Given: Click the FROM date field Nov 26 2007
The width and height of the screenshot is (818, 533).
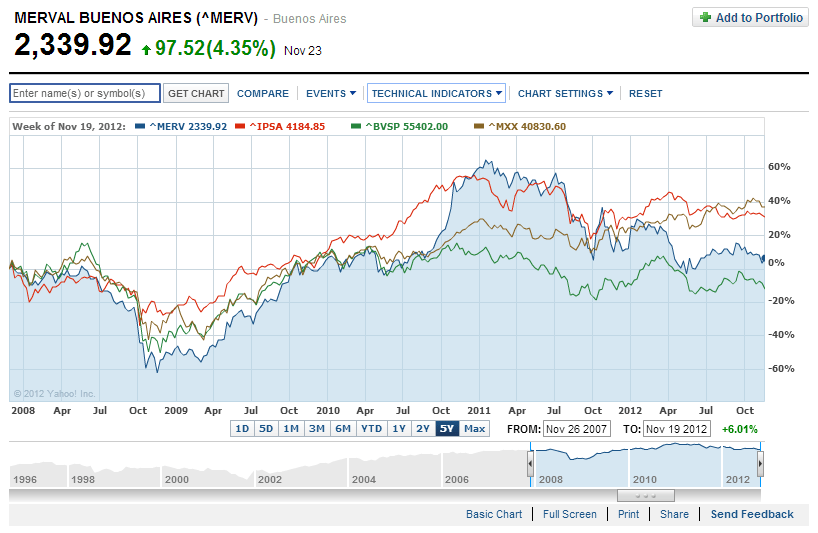Looking at the screenshot, I should pyautogui.click(x=576, y=429).
